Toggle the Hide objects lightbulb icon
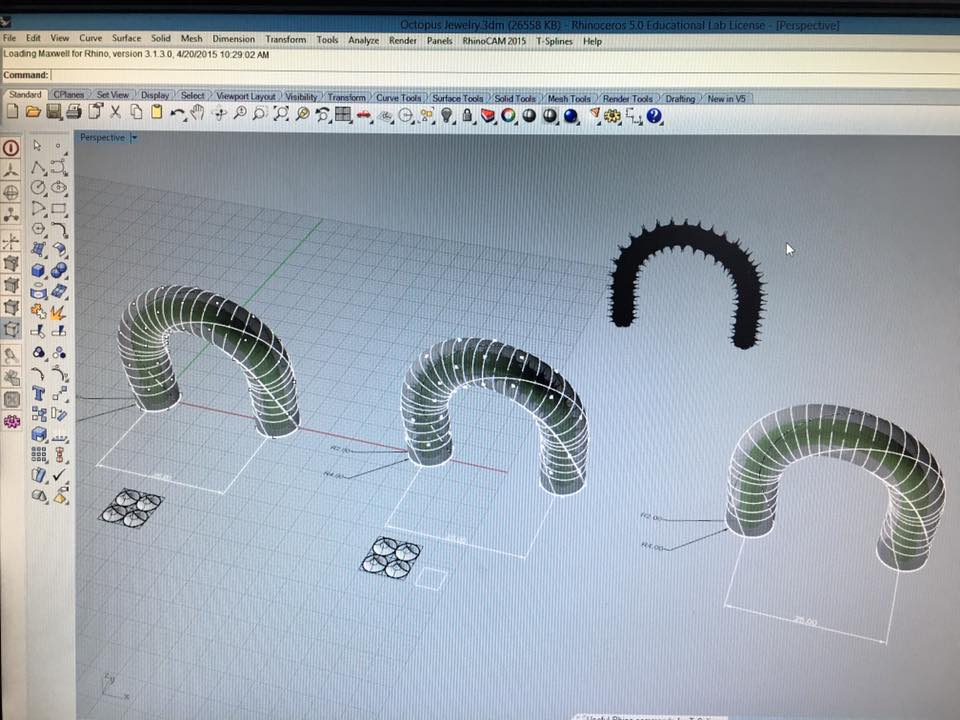This screenshot has height=720, width=960. 447,116
